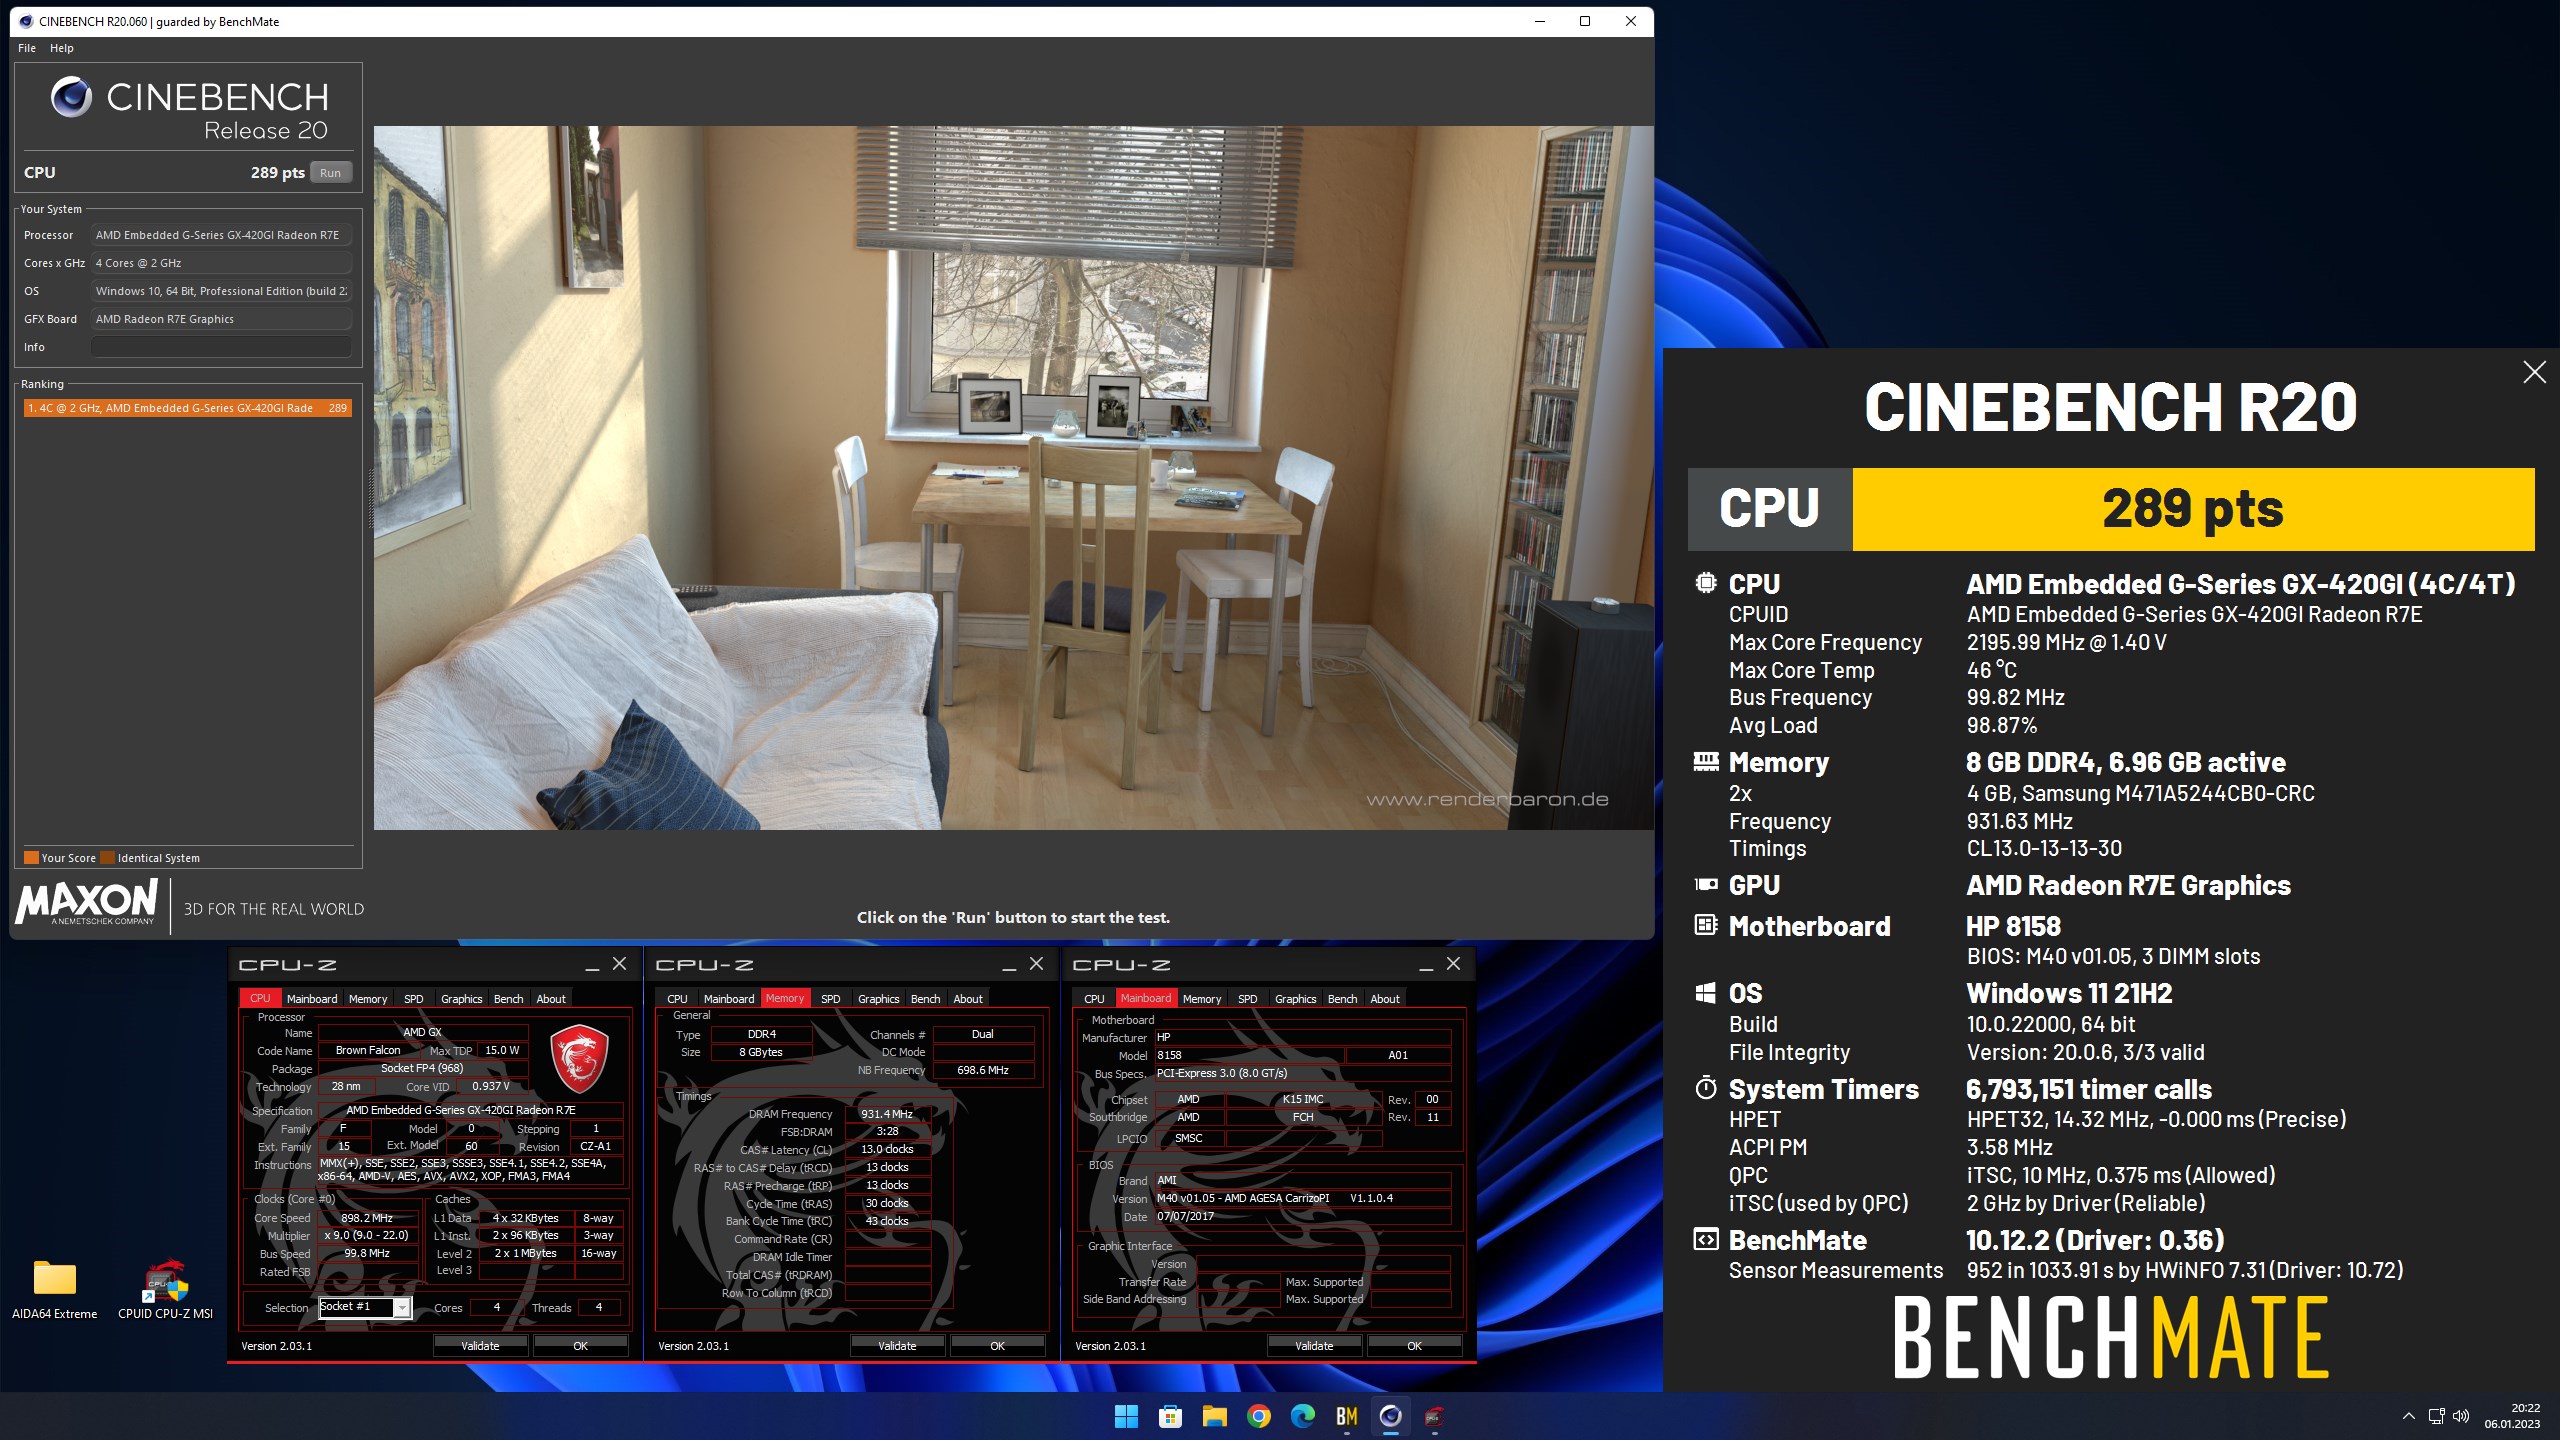Click Run to start the CPU test
This screenshot has width=2560, height=1440.
(331, 172)
